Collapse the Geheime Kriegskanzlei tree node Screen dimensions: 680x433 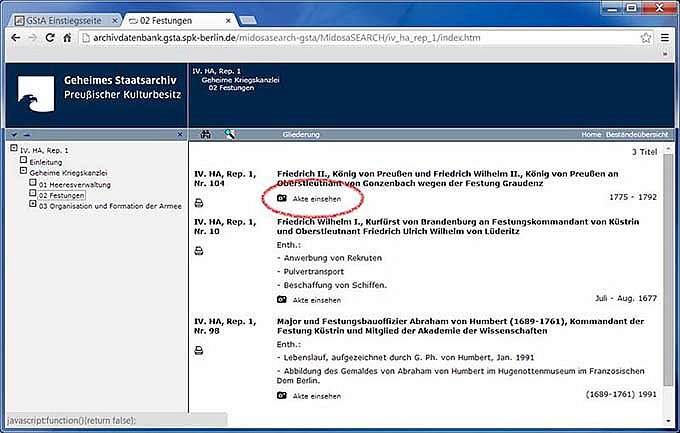22,172
